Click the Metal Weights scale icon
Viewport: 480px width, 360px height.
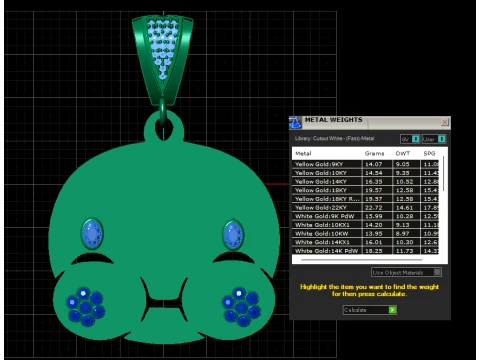click(x=295, y=122)
